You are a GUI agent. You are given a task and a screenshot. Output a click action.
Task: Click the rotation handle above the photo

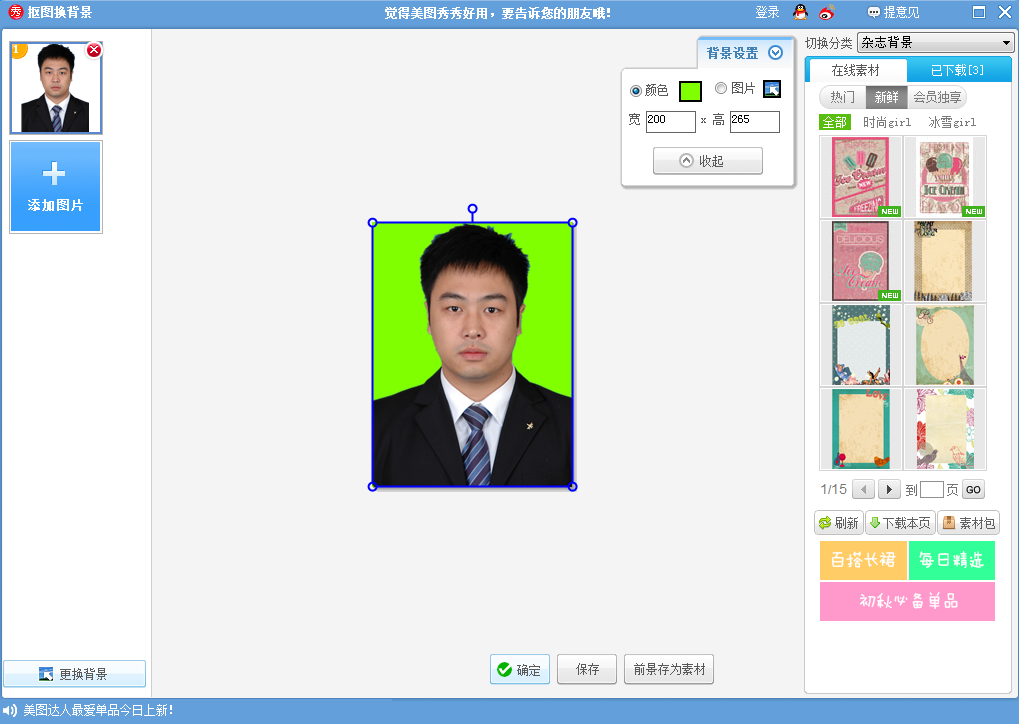tap(472, 209)
